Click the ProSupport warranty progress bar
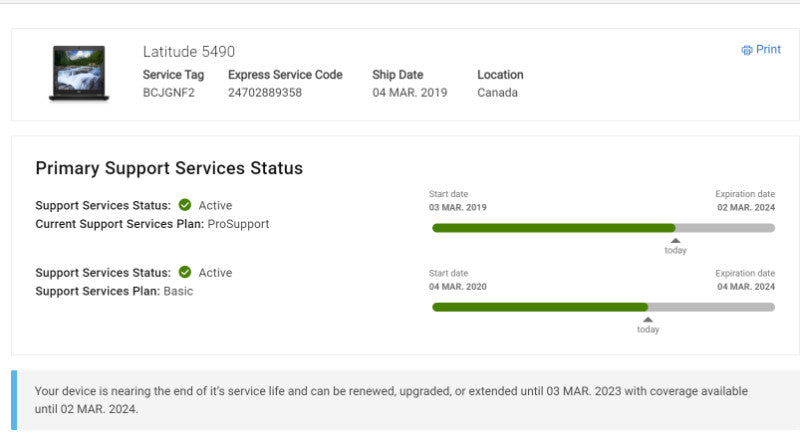Screen dimensions: 800x441 604,228
